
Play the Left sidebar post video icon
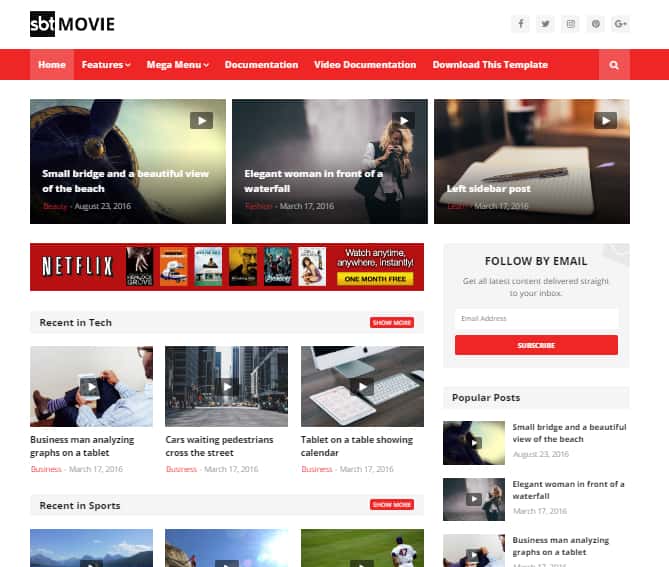tap(605, 121)
